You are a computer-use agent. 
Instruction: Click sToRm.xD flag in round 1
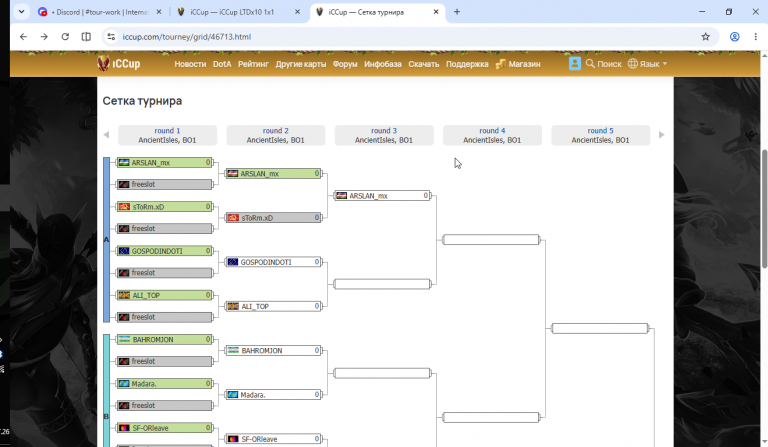(124, 207)
